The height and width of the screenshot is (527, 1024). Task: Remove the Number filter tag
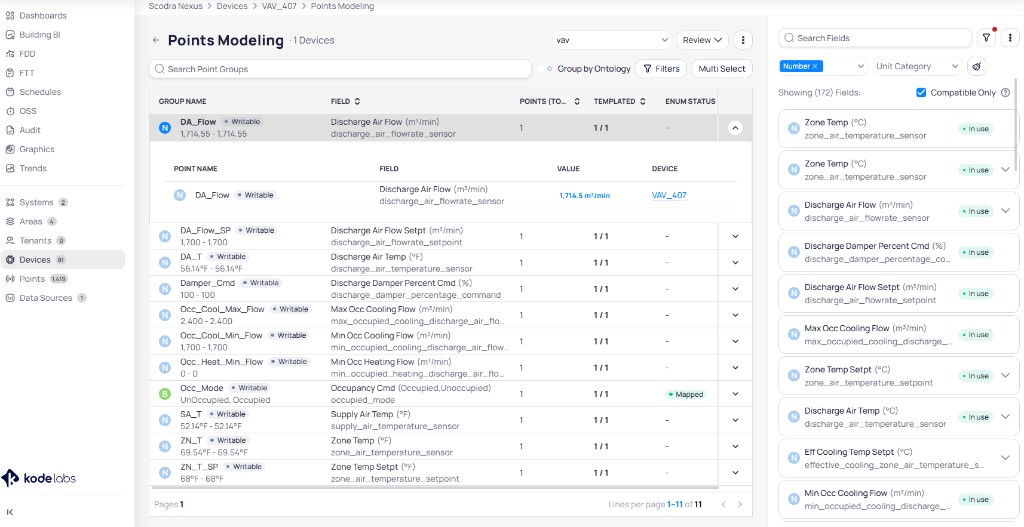click(x=815, y=66)
